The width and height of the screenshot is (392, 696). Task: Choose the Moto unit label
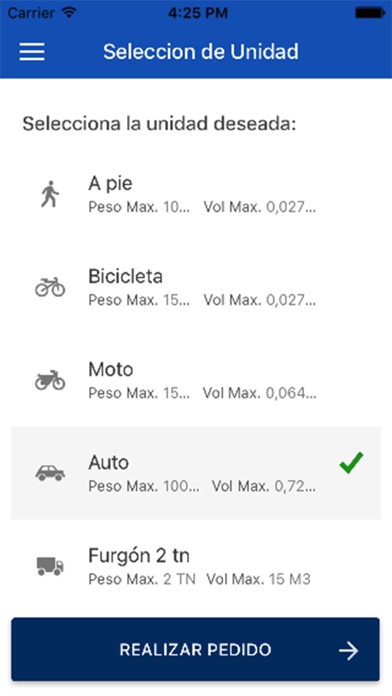pos(111,369)
